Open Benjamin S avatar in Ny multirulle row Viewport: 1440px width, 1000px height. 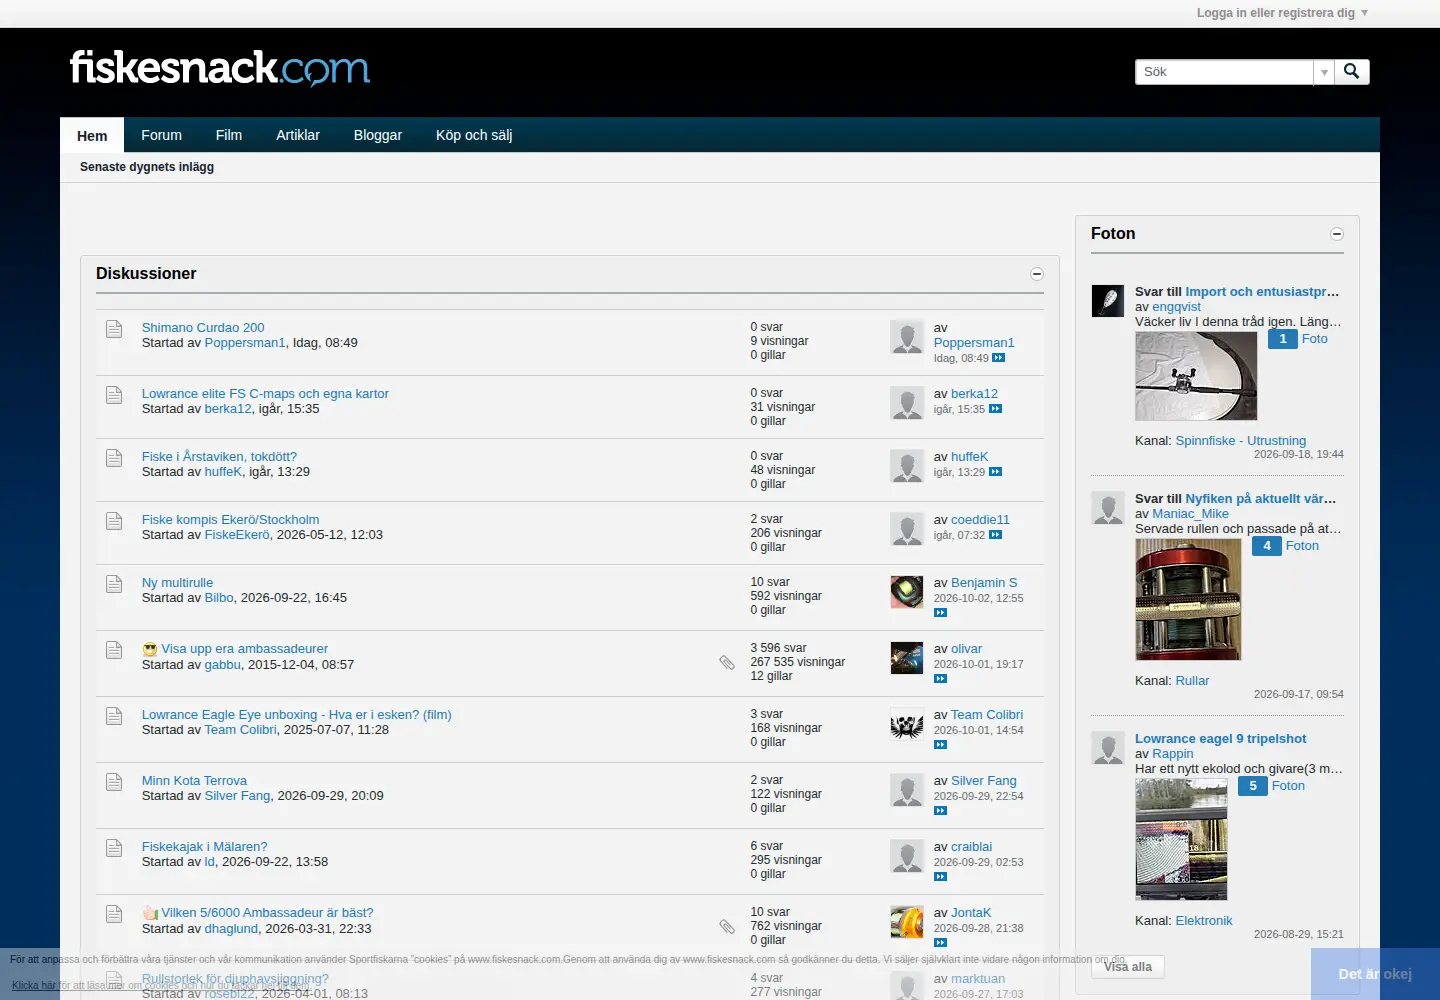pyautogui.click(x=907, y=592)
